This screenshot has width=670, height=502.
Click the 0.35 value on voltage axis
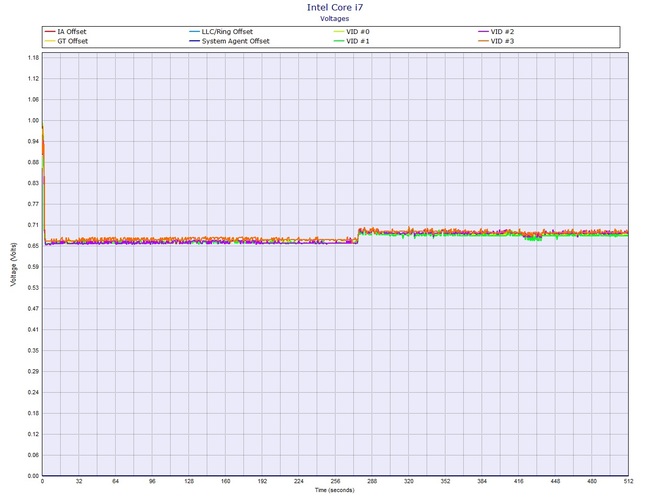33,351
